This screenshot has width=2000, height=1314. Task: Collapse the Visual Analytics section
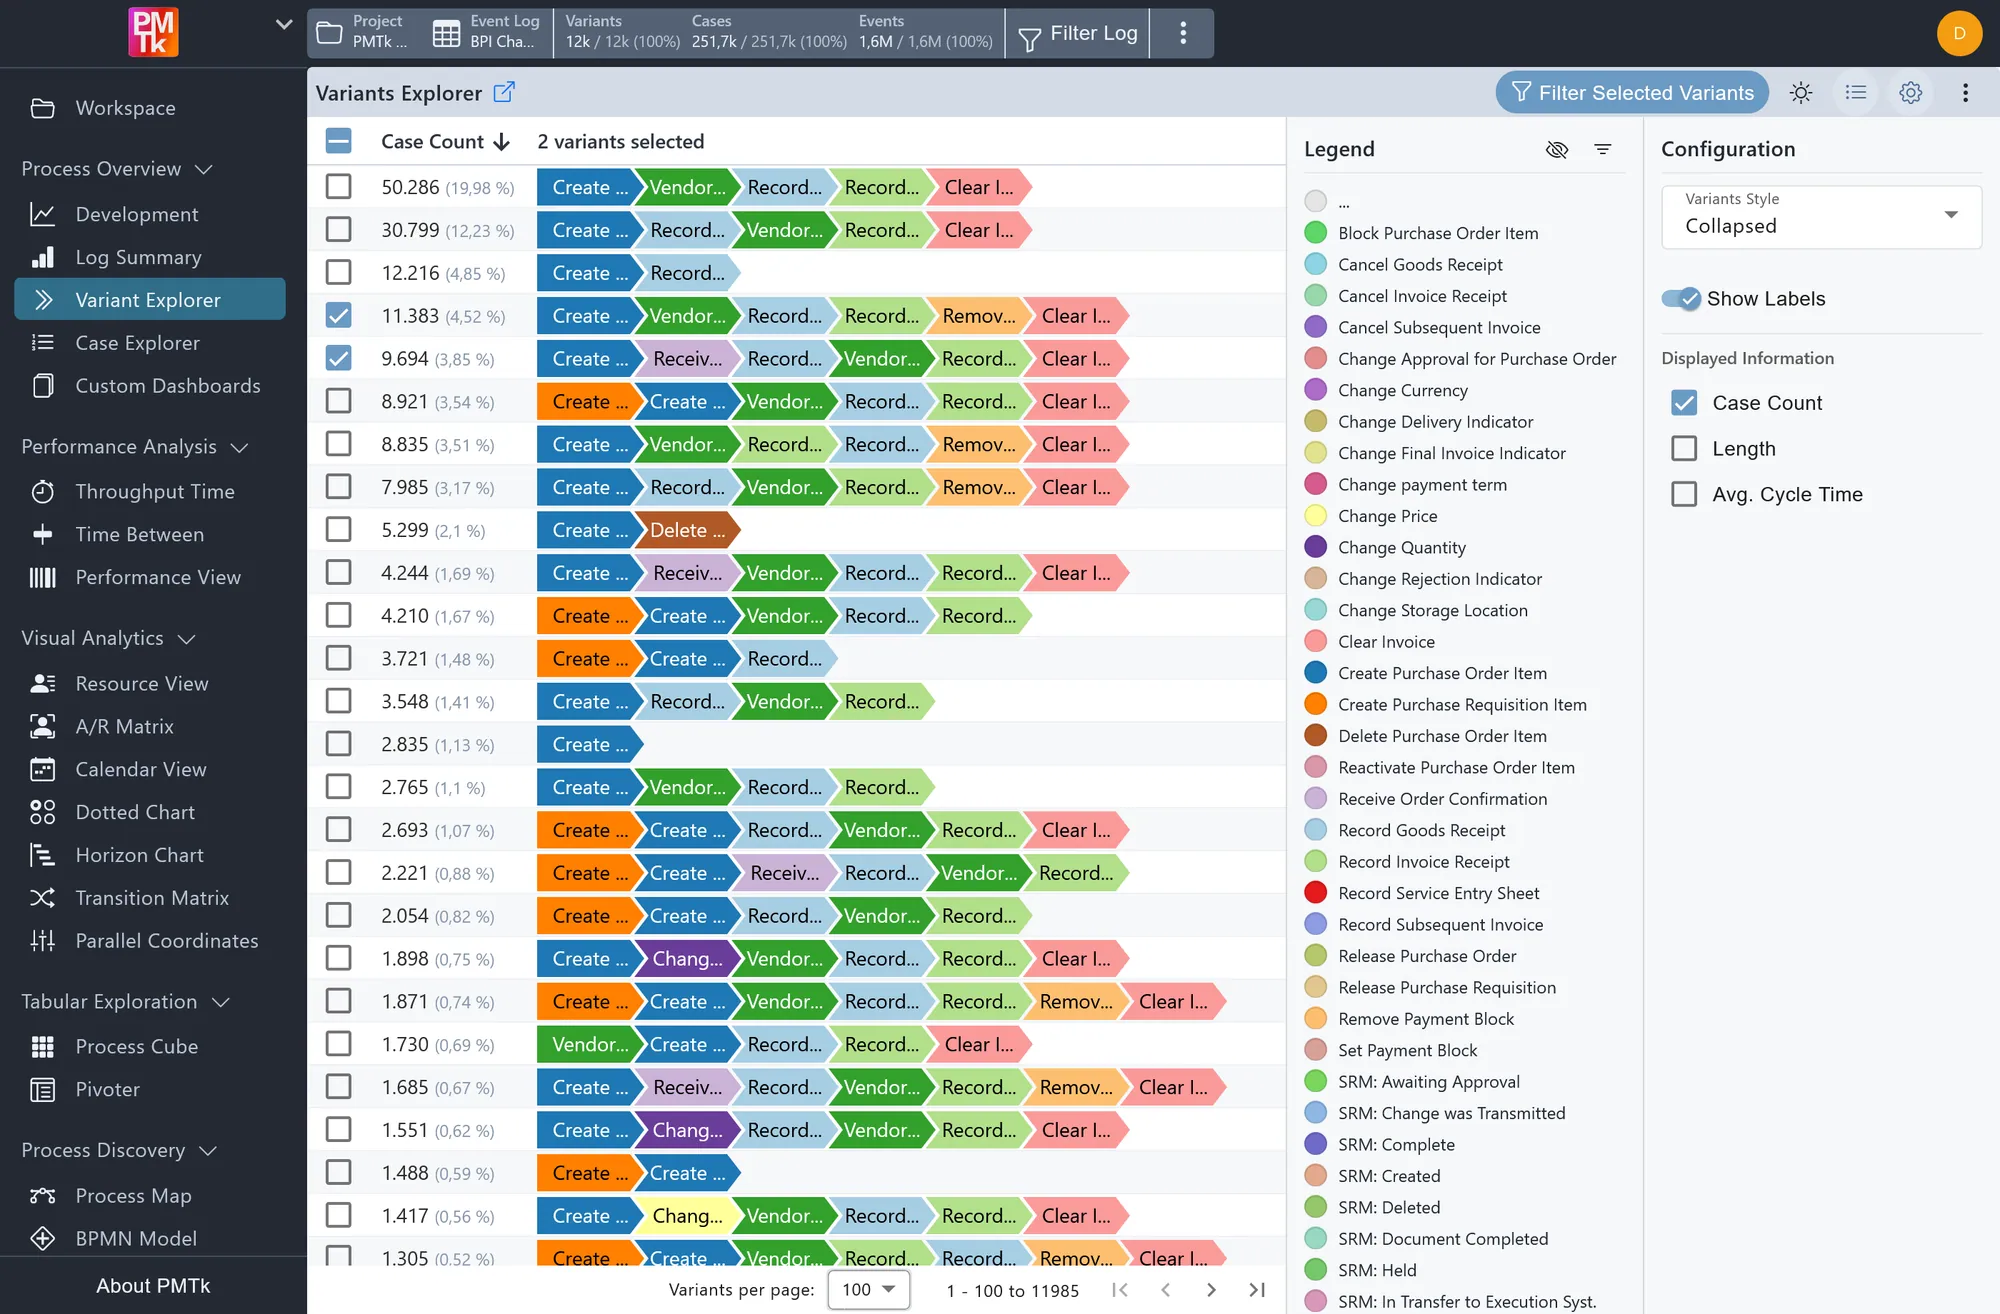108,638
